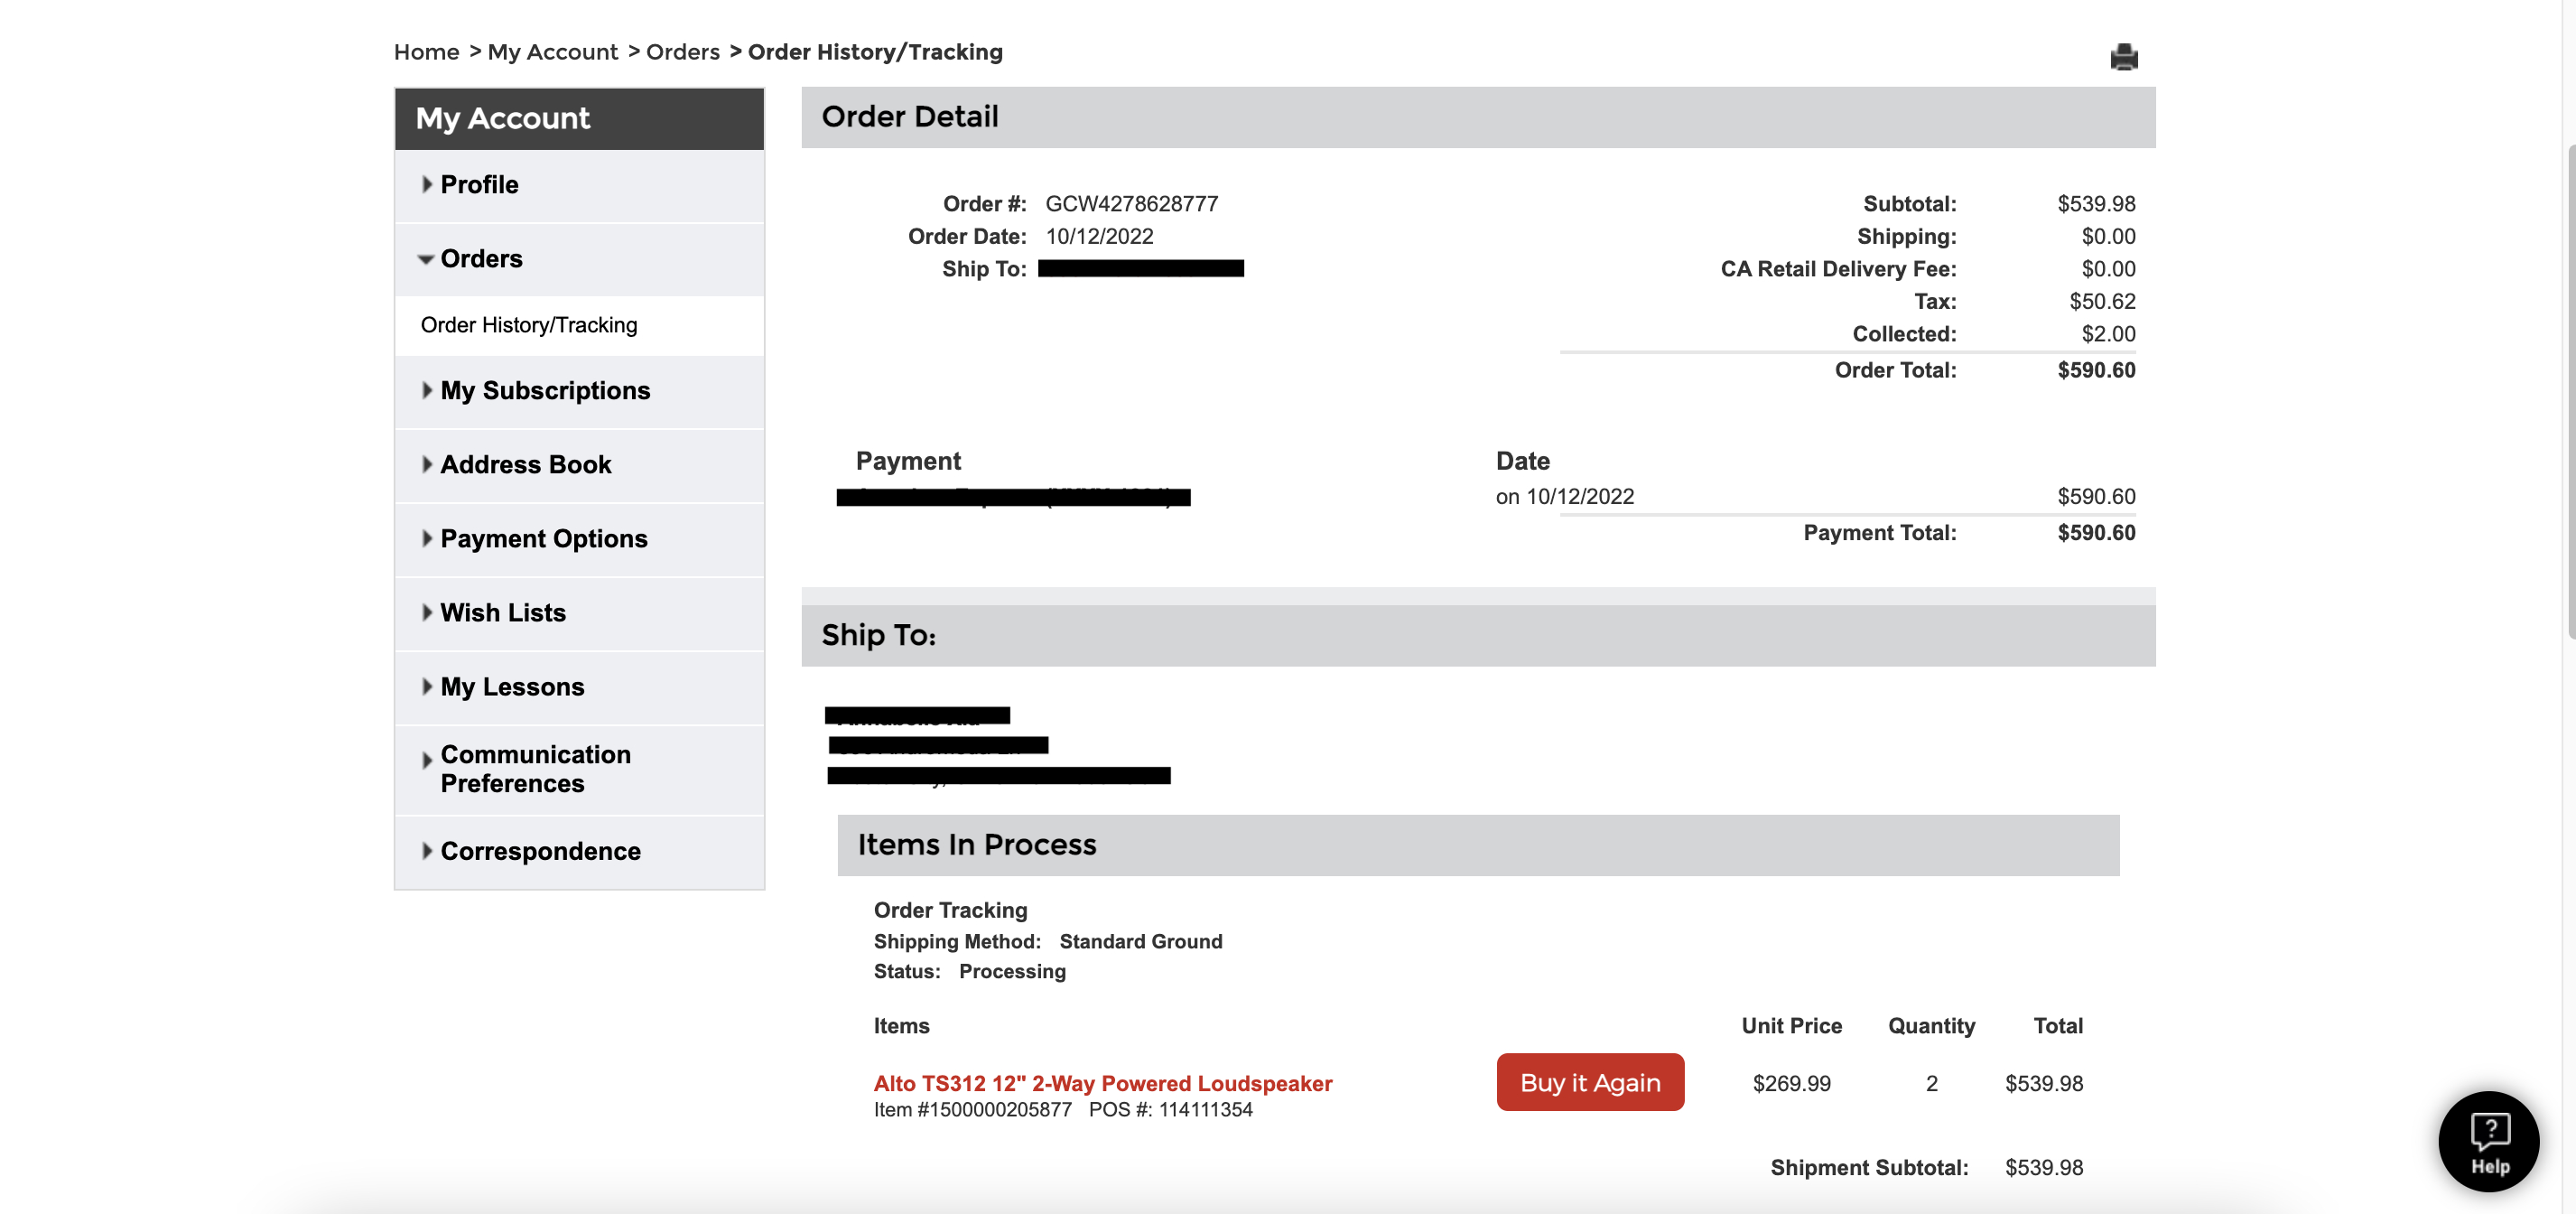Select Order History/Tracking in the sidebar

528,324
